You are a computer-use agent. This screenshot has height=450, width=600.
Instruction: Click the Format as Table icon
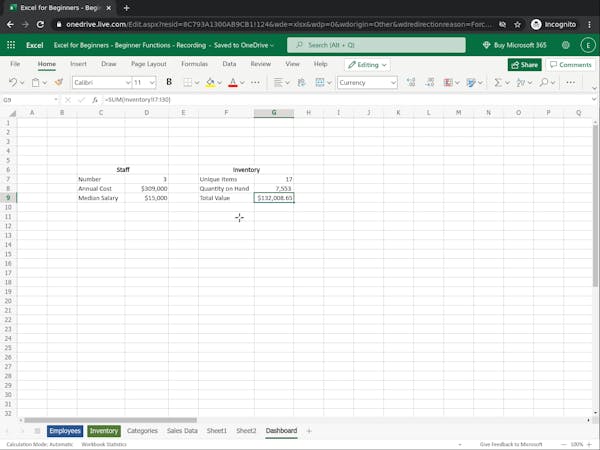[471, 82]
